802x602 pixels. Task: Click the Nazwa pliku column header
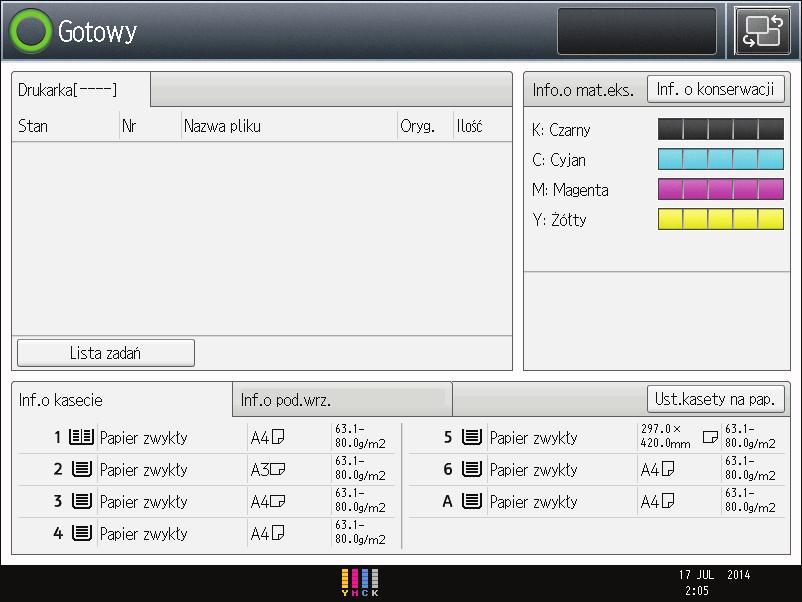[222, 126]
